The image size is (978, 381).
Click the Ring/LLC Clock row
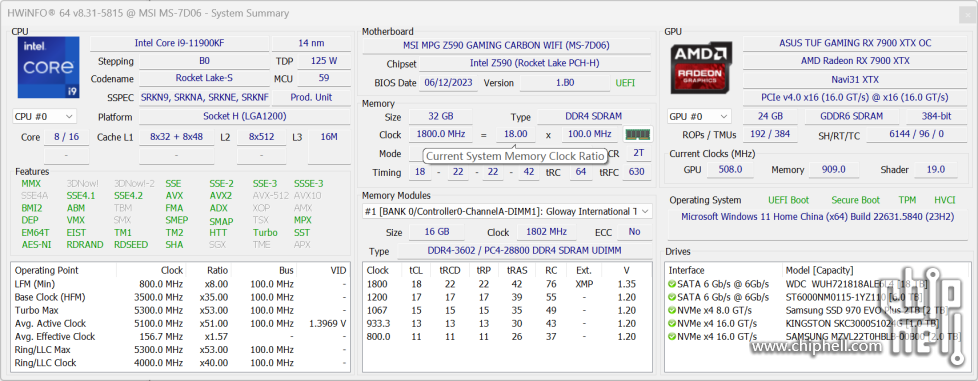[x=180, y=363]
